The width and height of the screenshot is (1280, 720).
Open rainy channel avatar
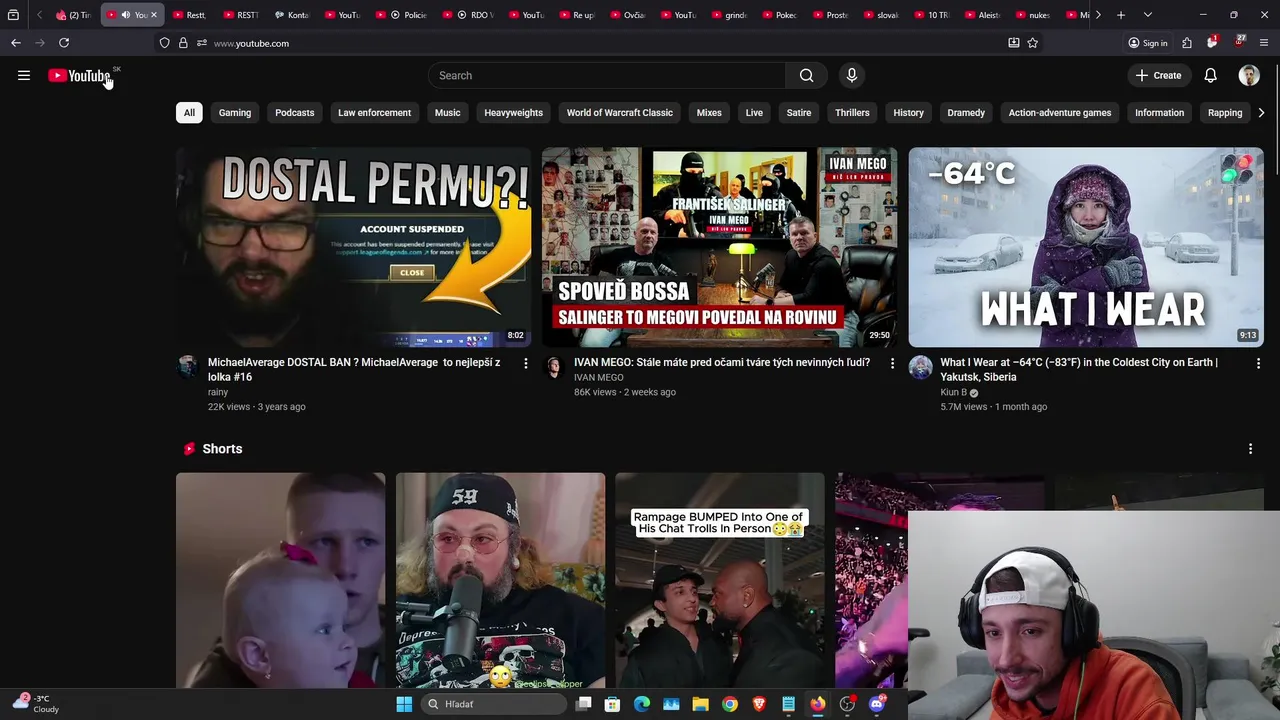(188, 367)
